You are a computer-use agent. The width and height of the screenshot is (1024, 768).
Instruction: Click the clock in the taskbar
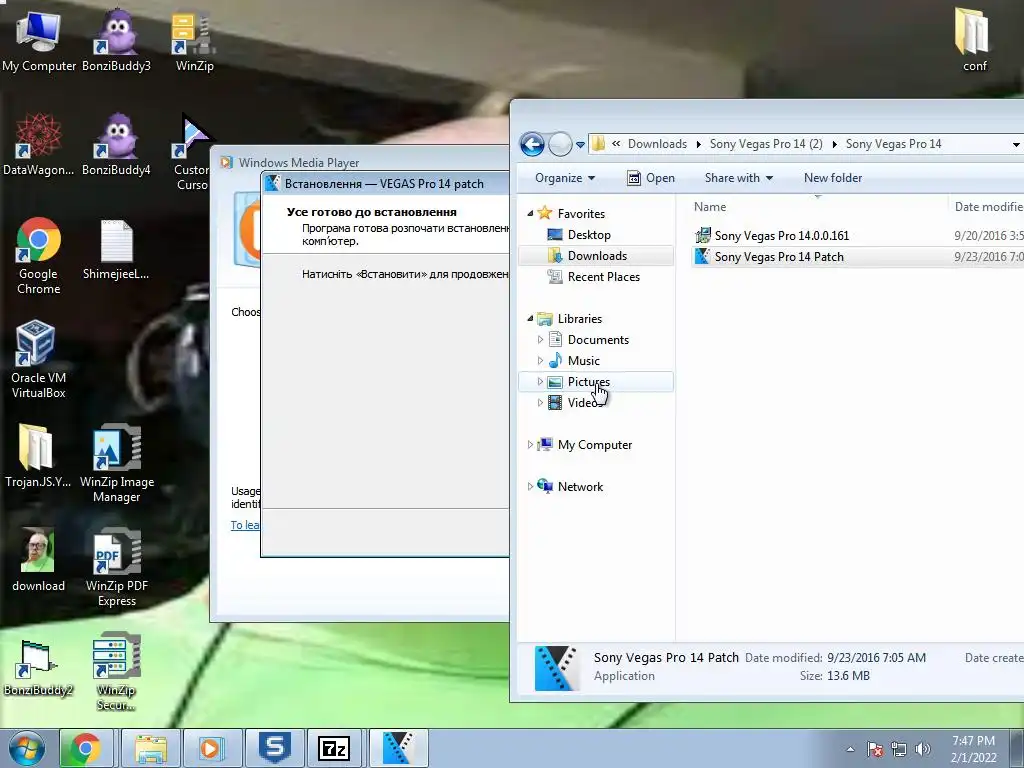point(973,749)
